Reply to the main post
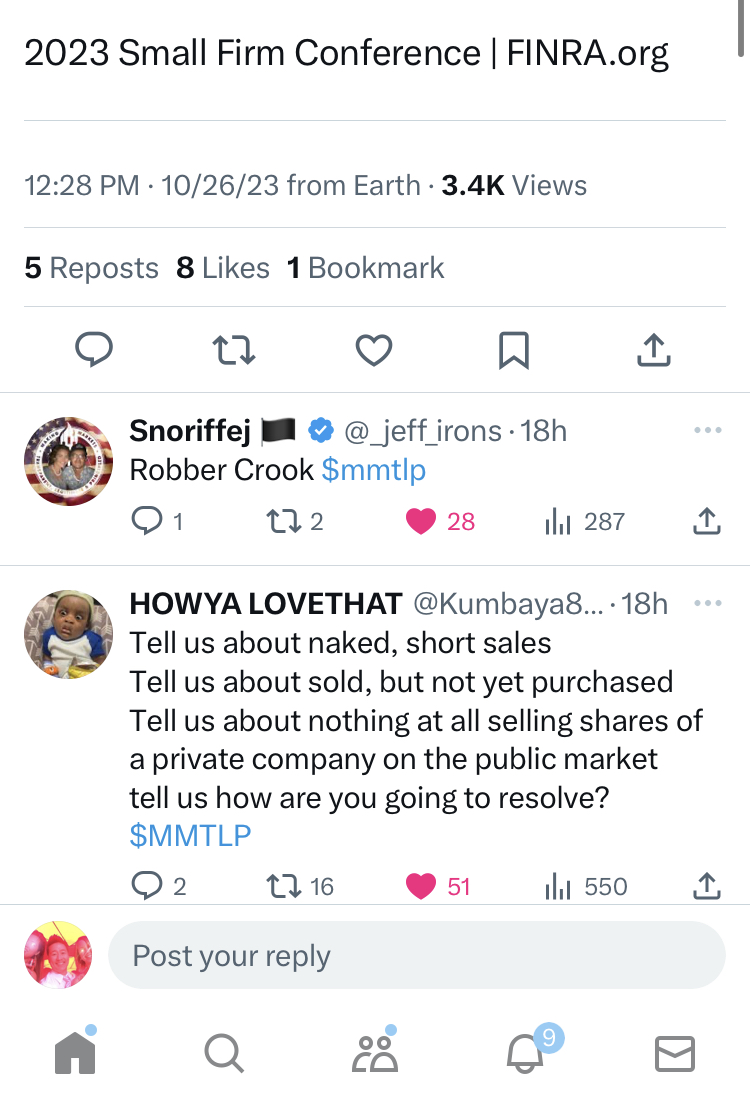 (x=94, y=349)
